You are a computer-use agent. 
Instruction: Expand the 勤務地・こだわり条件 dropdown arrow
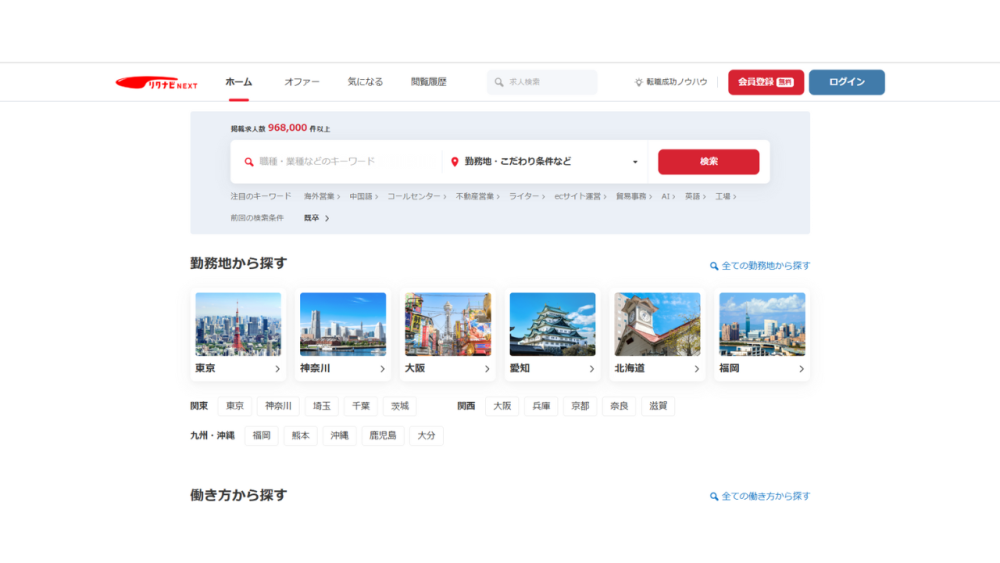pos(634,162)
